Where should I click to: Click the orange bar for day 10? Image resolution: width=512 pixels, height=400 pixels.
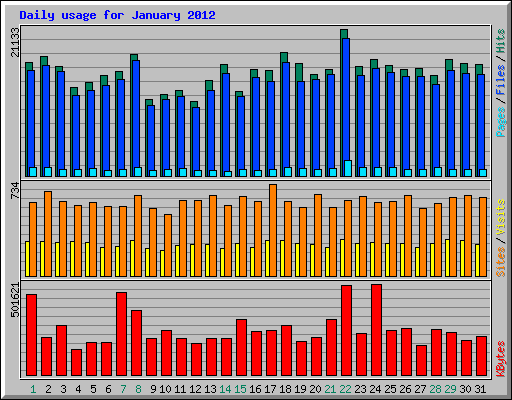(168, 245)
